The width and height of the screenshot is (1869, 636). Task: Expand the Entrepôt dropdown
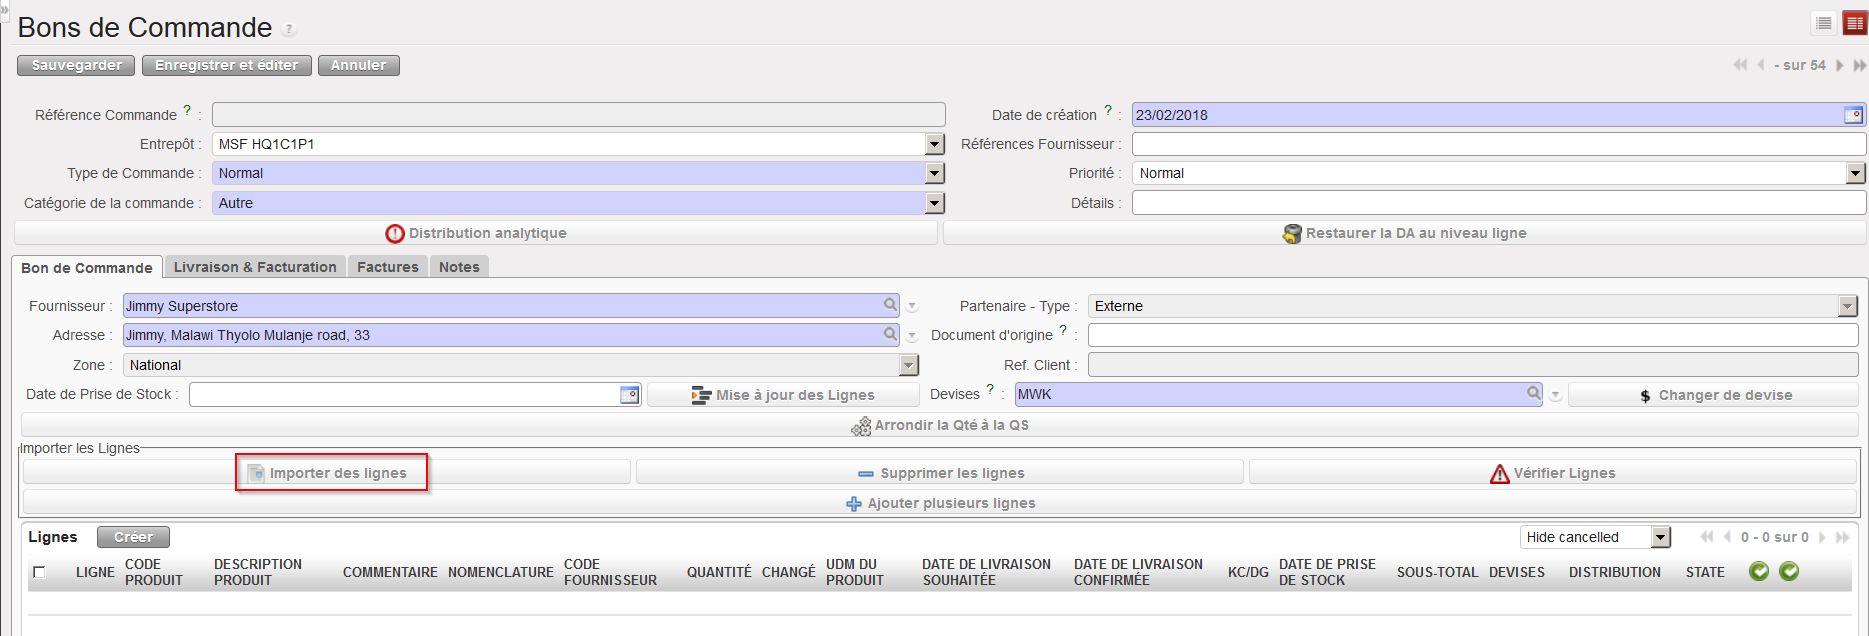coord(934,144)
